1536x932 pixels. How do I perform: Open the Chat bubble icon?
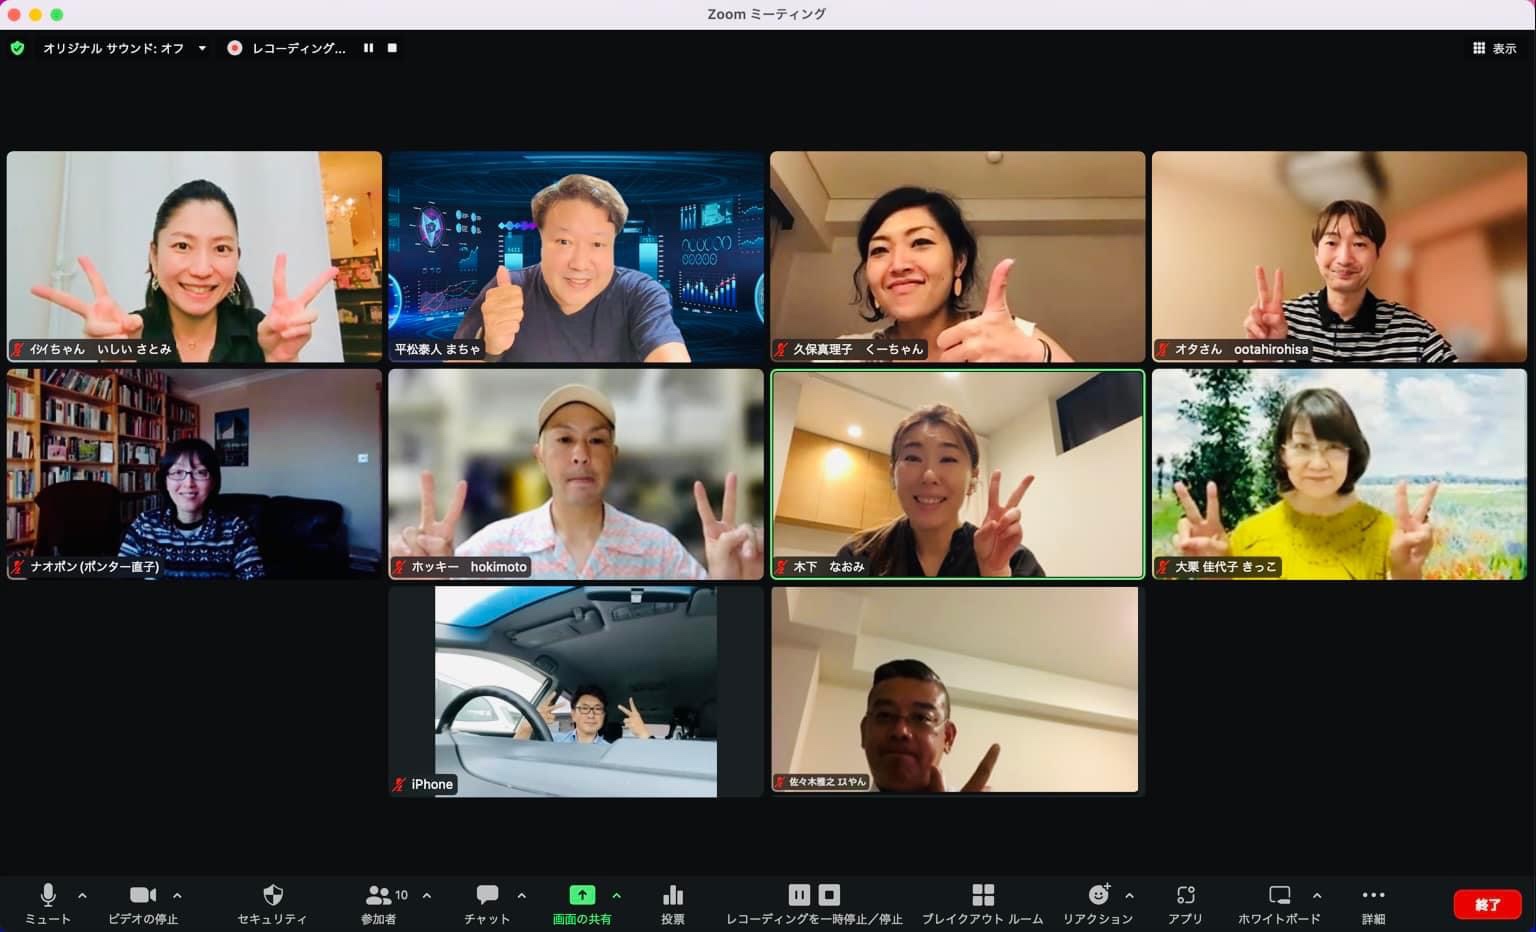[x=487, y=894]
